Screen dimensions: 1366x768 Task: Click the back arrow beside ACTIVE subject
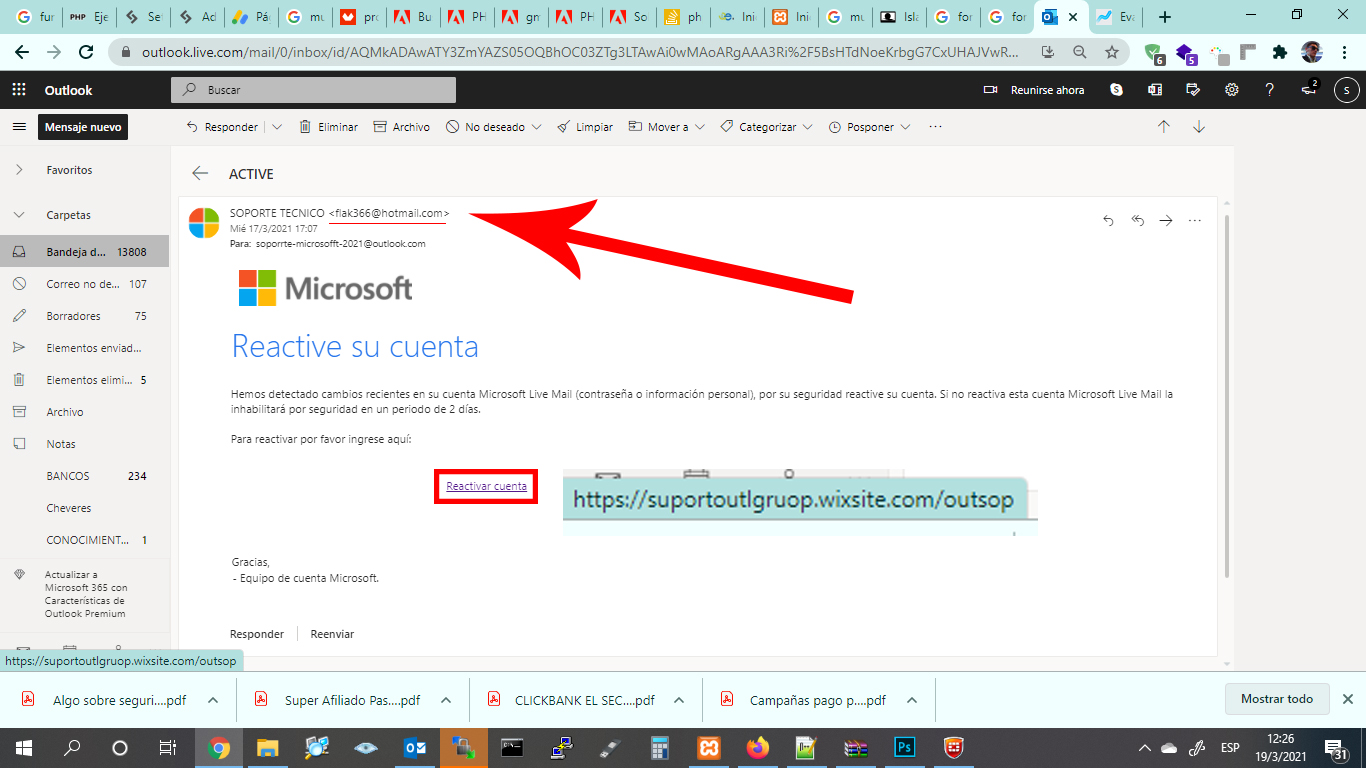[200, 174]
